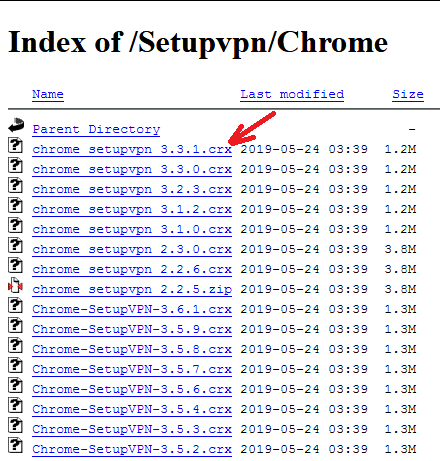
Task: Select the Chrome-SetupVPN-3.5.6.crx link
Action: tap(132, 390)
